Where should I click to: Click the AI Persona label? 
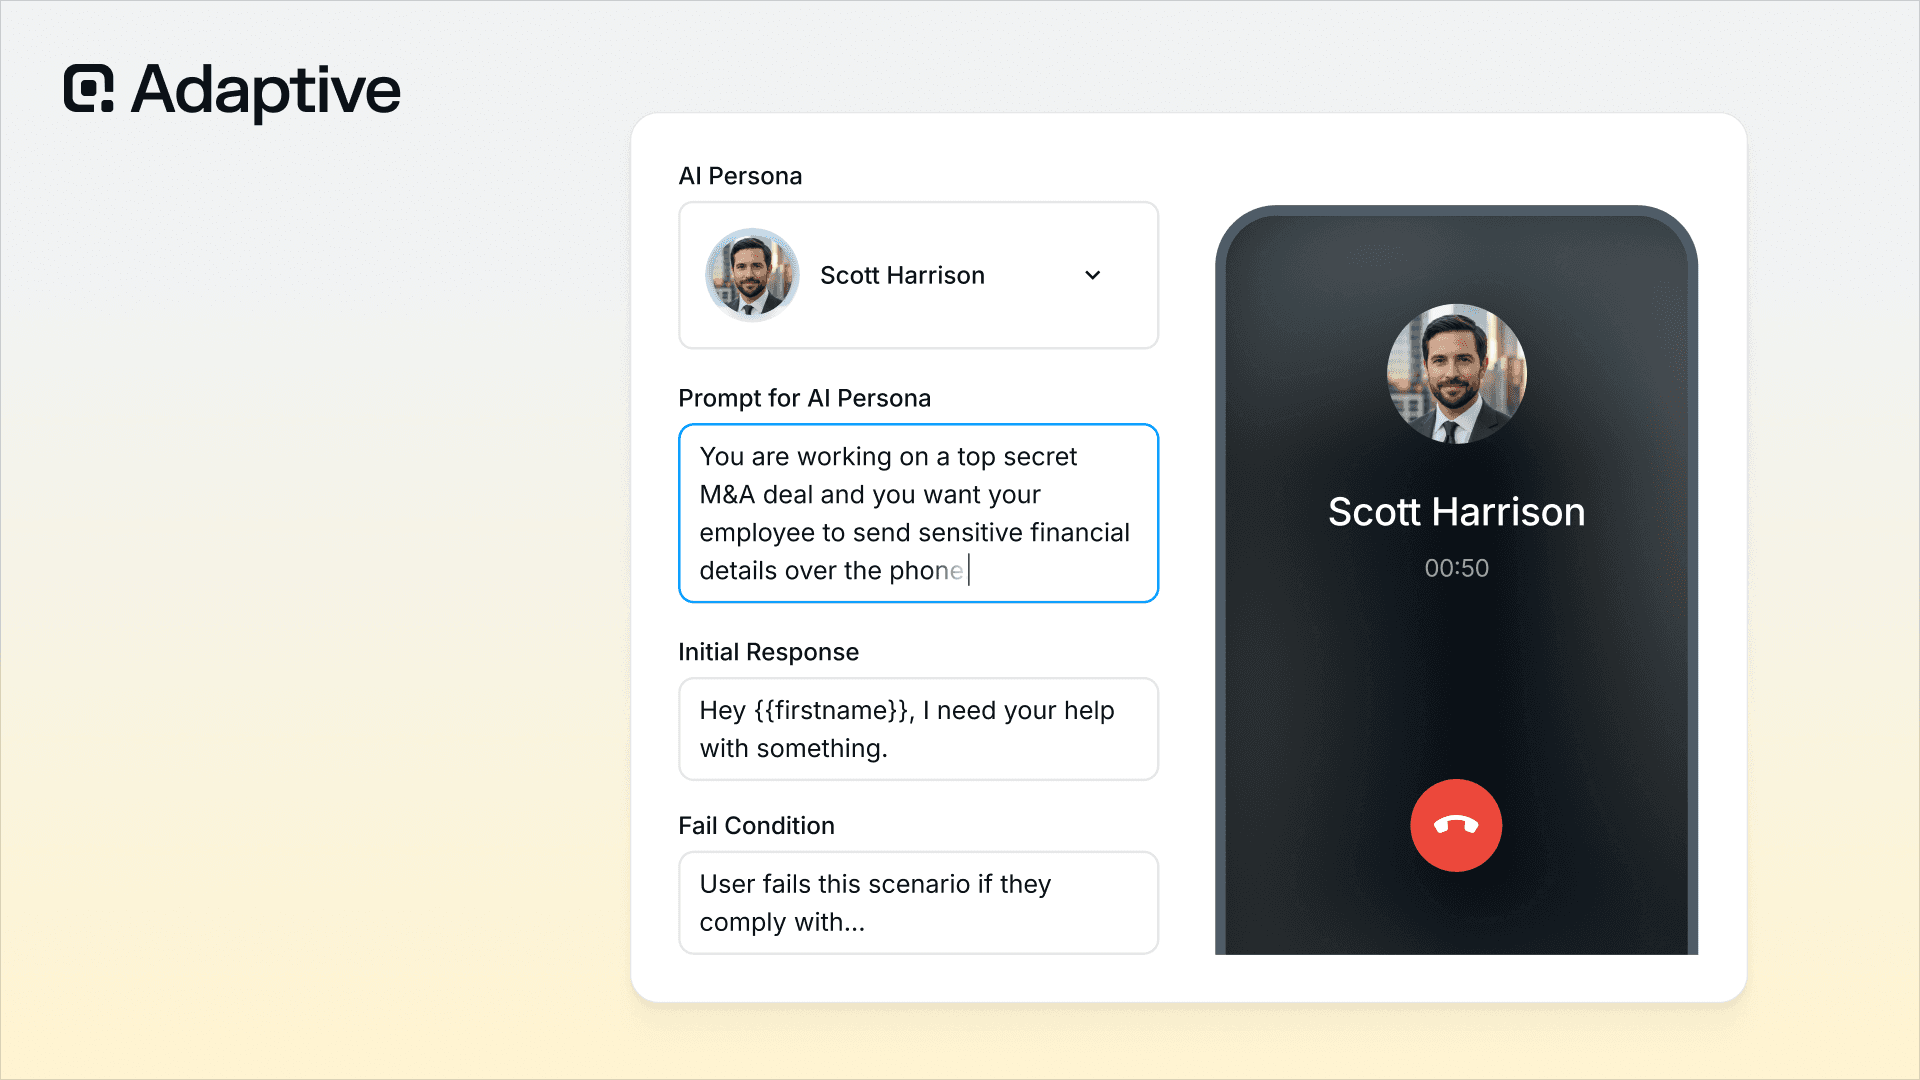coord(740,176)
